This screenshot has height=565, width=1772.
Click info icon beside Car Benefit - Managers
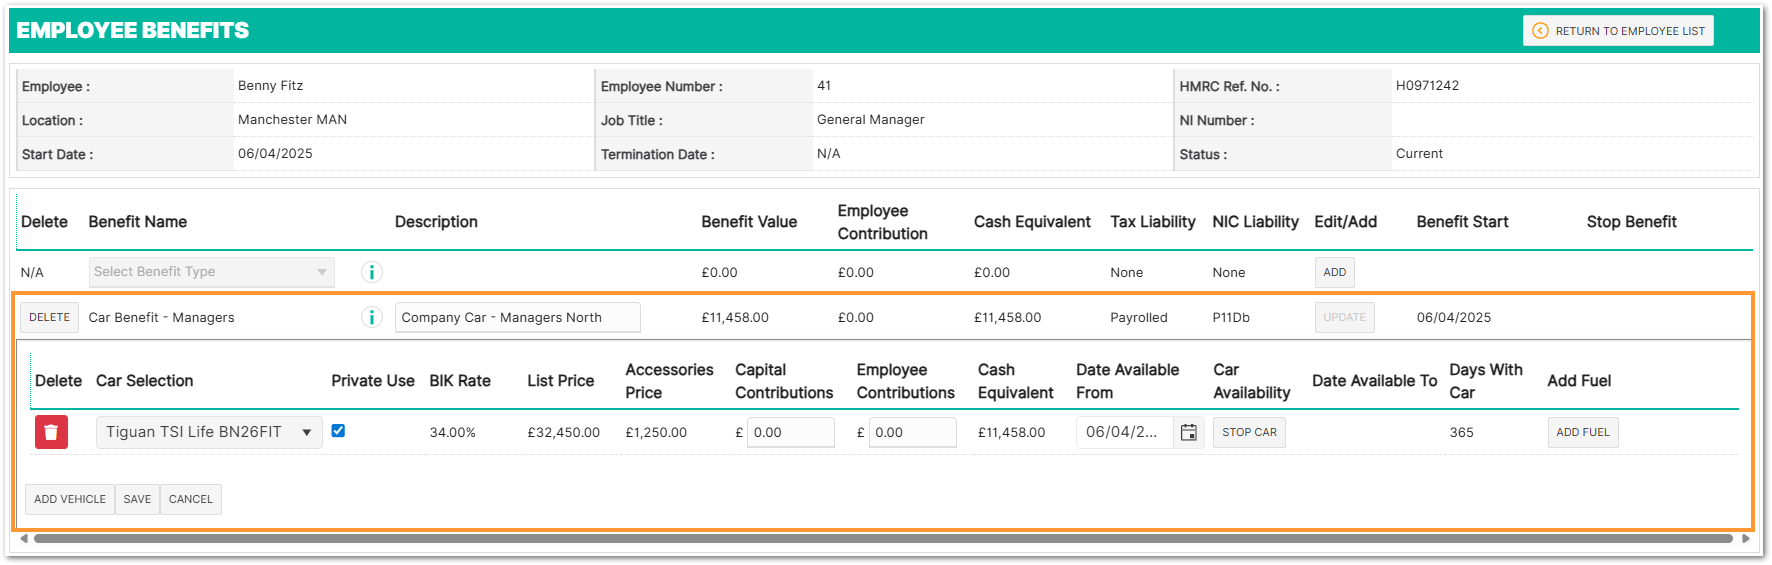point(371,317)
